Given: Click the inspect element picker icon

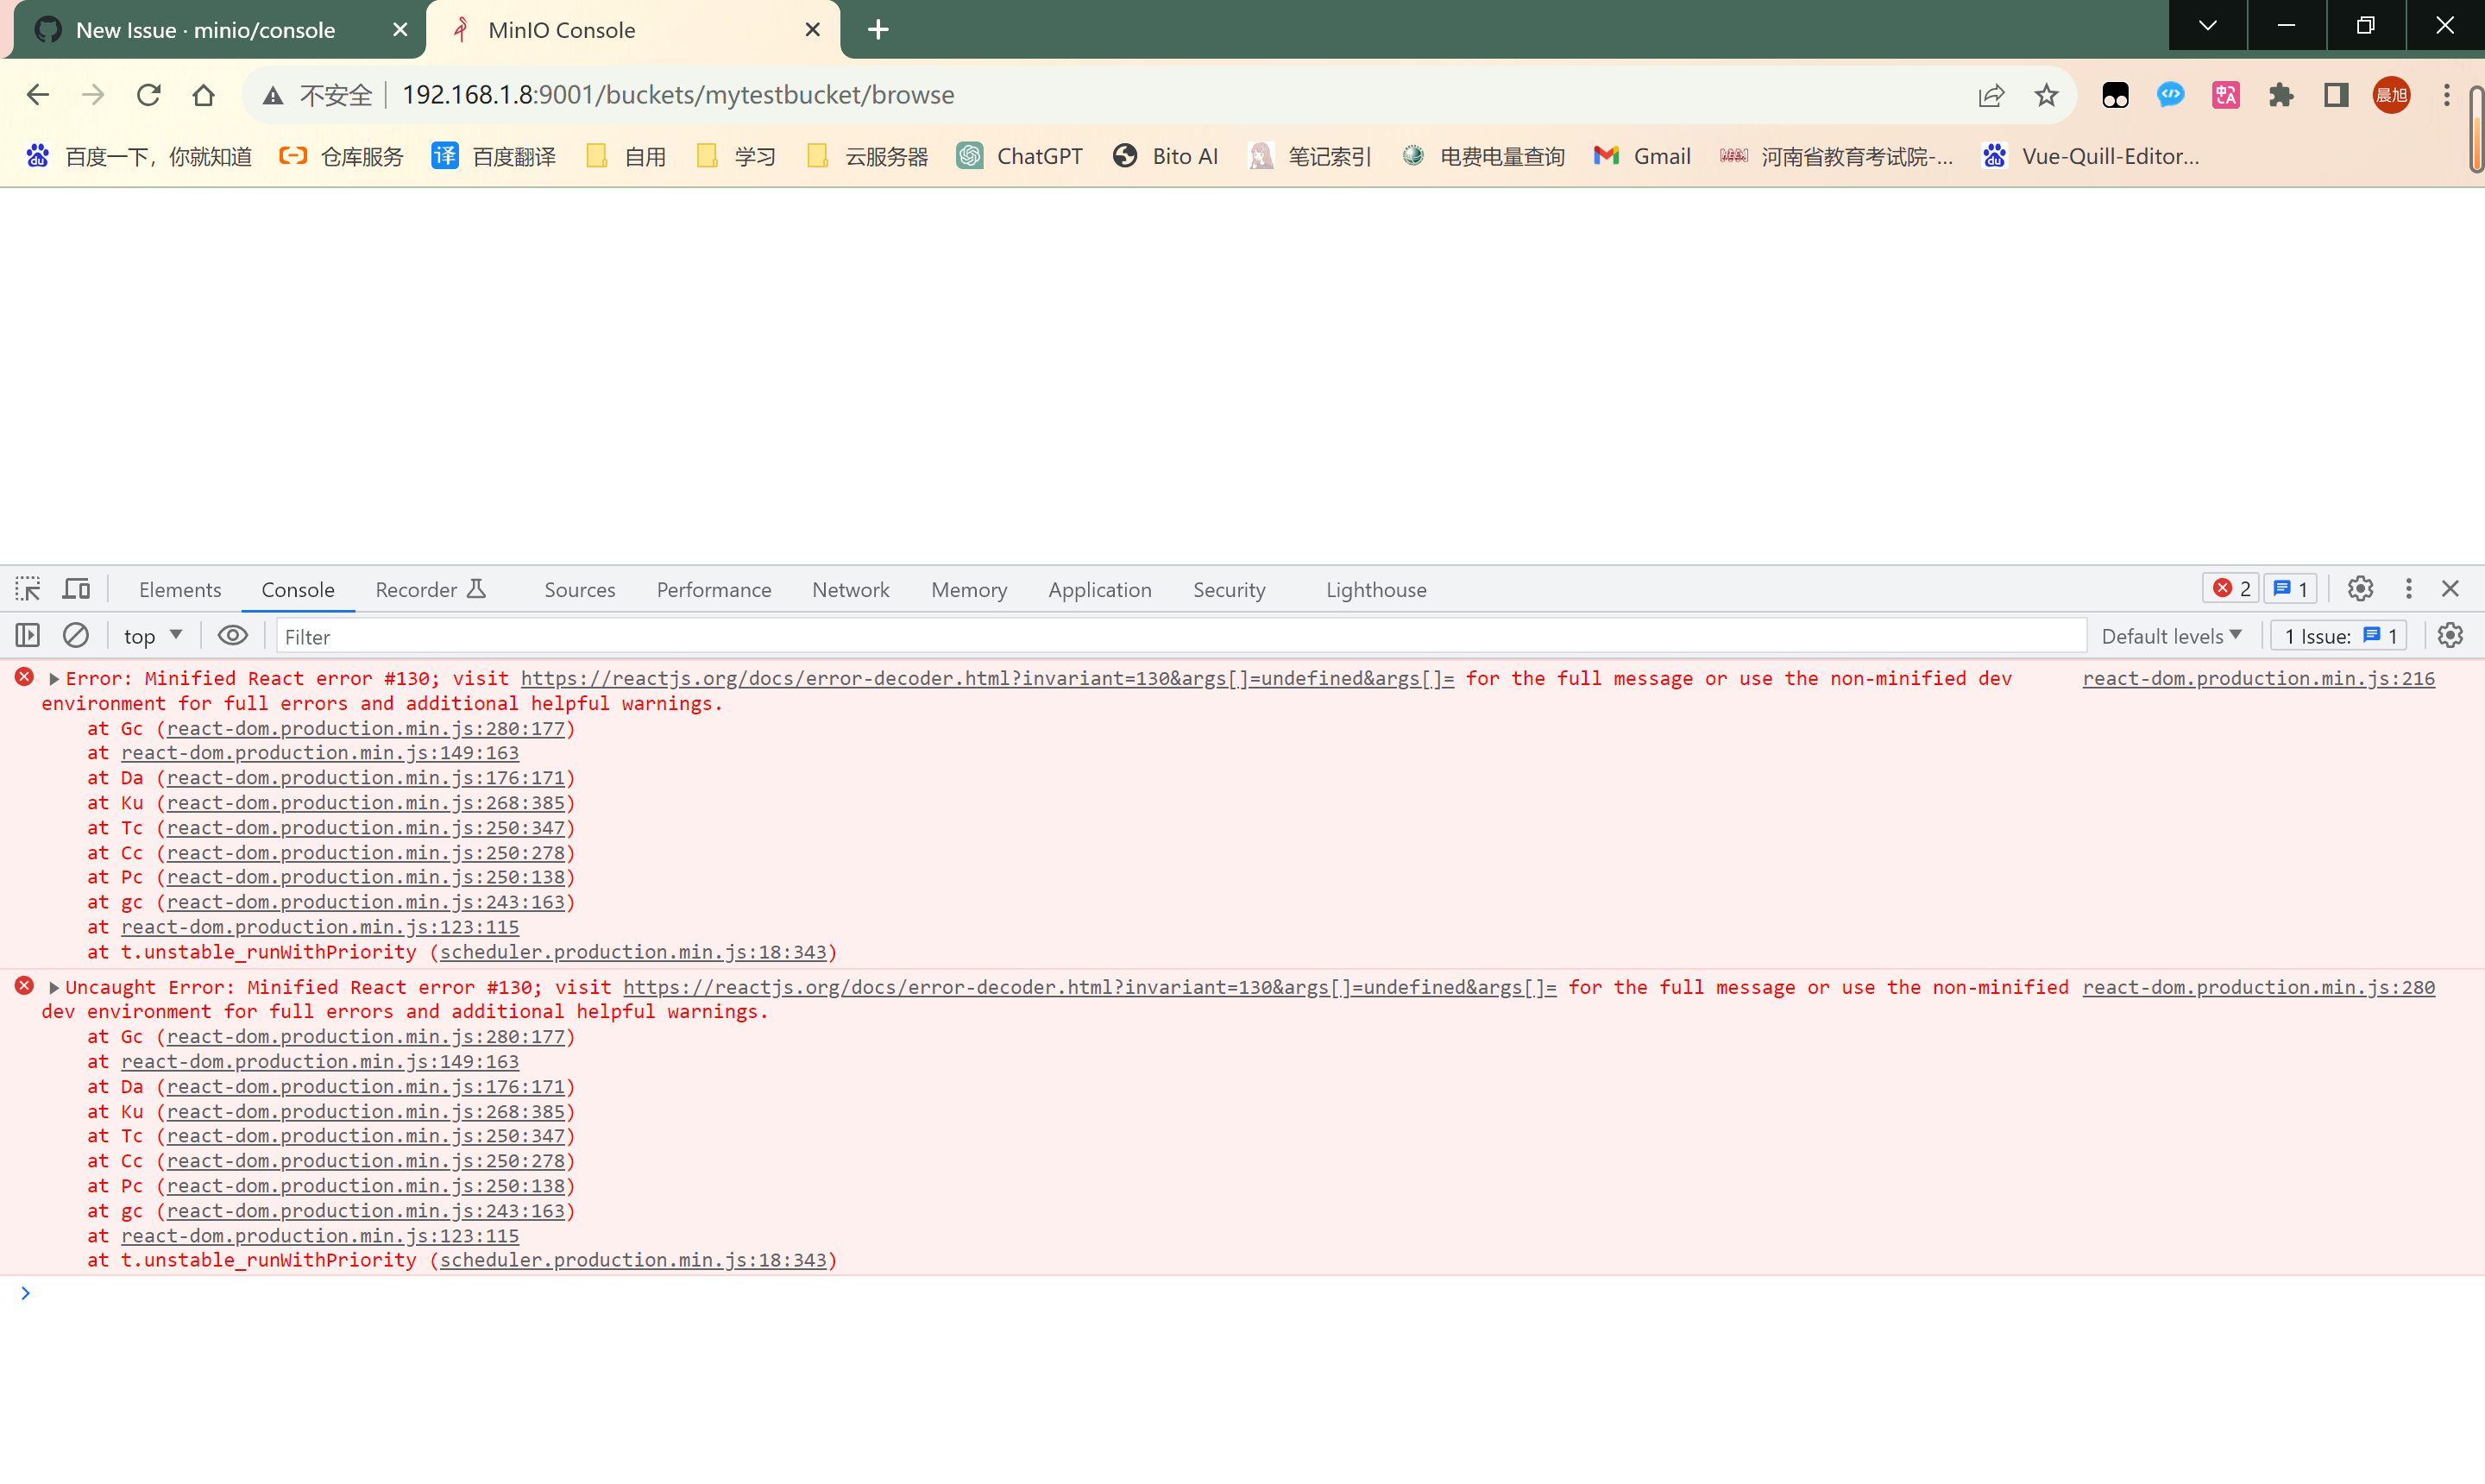Looking at the screenshot, I should pos(28,589).
